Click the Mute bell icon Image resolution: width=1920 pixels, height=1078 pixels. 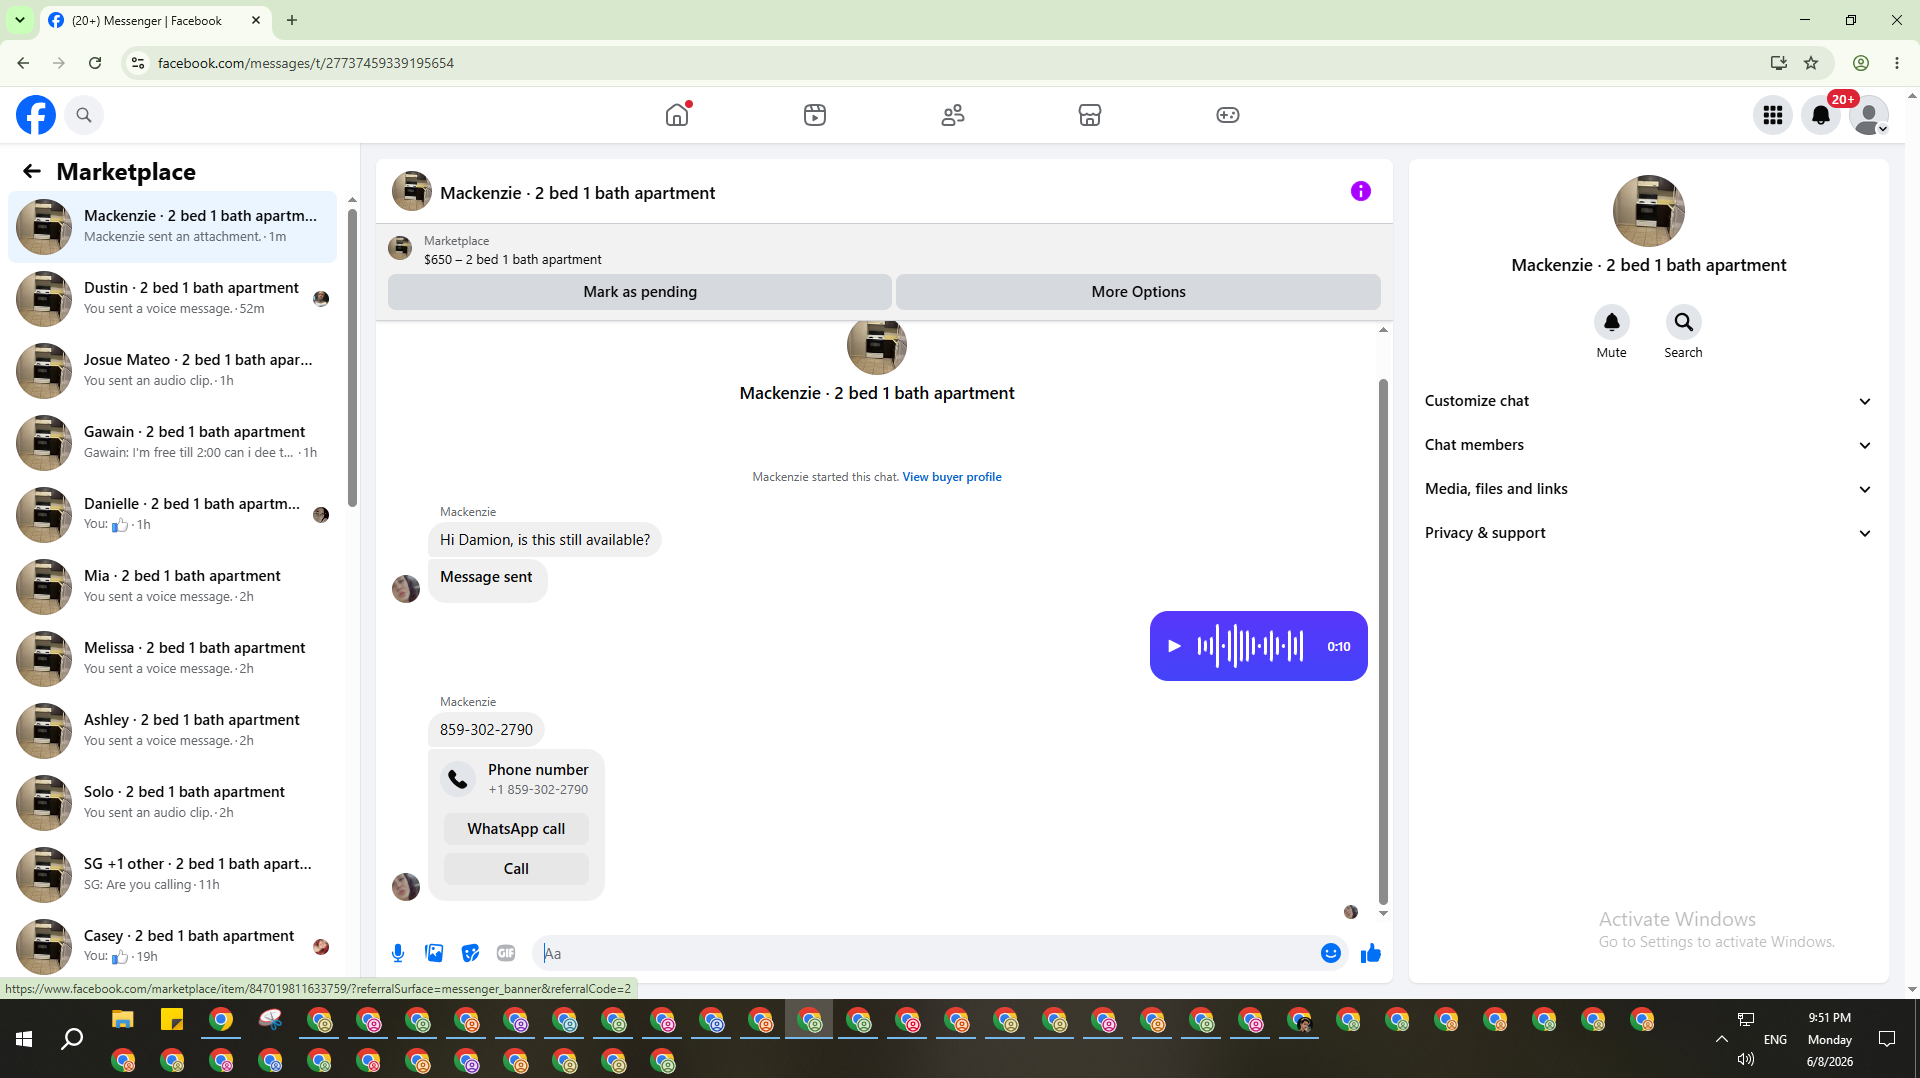pyautogui.click(x=1612, y=322)
